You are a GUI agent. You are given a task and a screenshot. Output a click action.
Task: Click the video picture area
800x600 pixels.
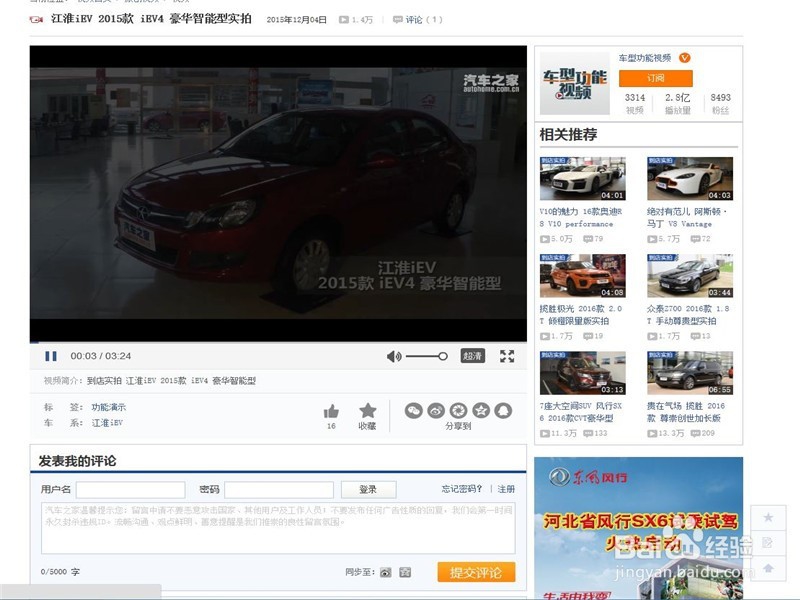[x=278, y=193]
